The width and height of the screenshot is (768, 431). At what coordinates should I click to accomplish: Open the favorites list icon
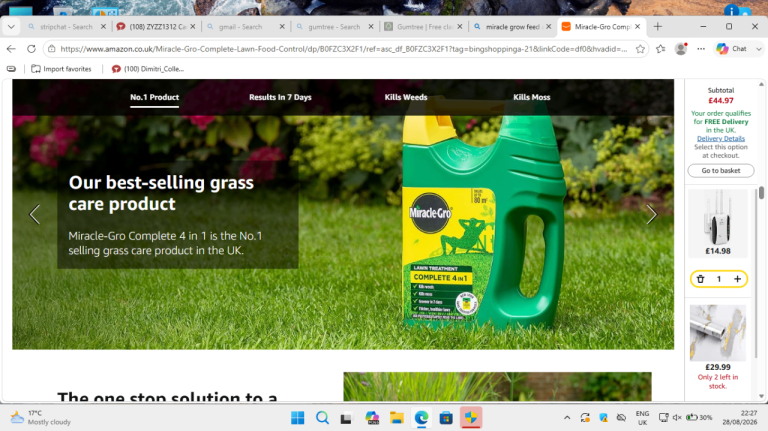[x=661, y=49]
